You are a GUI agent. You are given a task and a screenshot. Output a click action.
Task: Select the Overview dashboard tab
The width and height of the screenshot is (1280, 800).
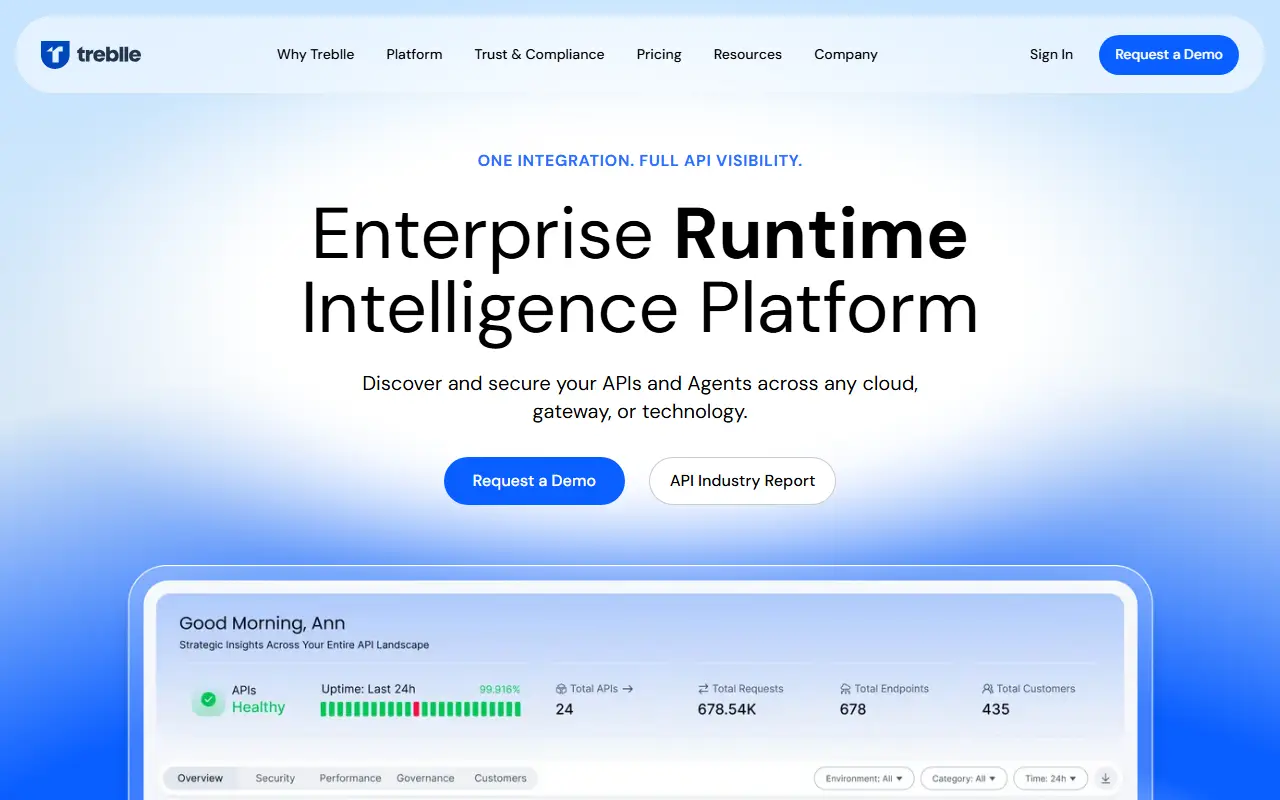click(x=200, y=778)
